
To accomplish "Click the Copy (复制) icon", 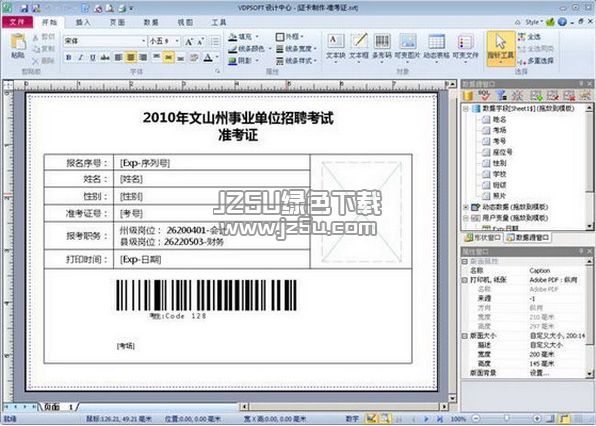I will [36, 49].
